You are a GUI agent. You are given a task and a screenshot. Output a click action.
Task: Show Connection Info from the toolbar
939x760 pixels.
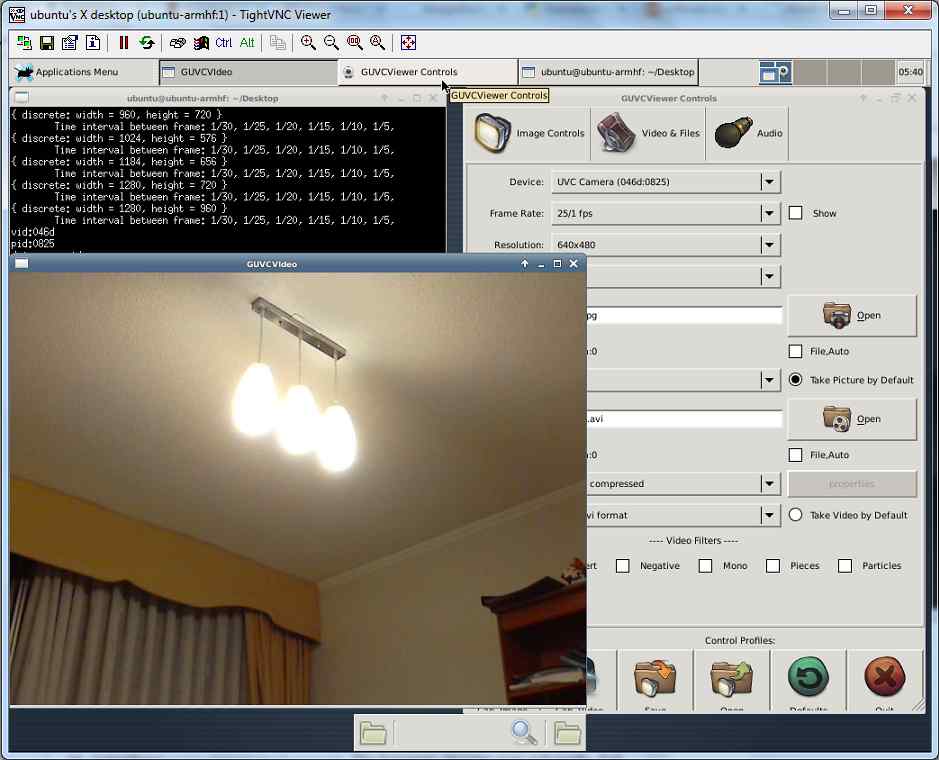click(93, 43)
